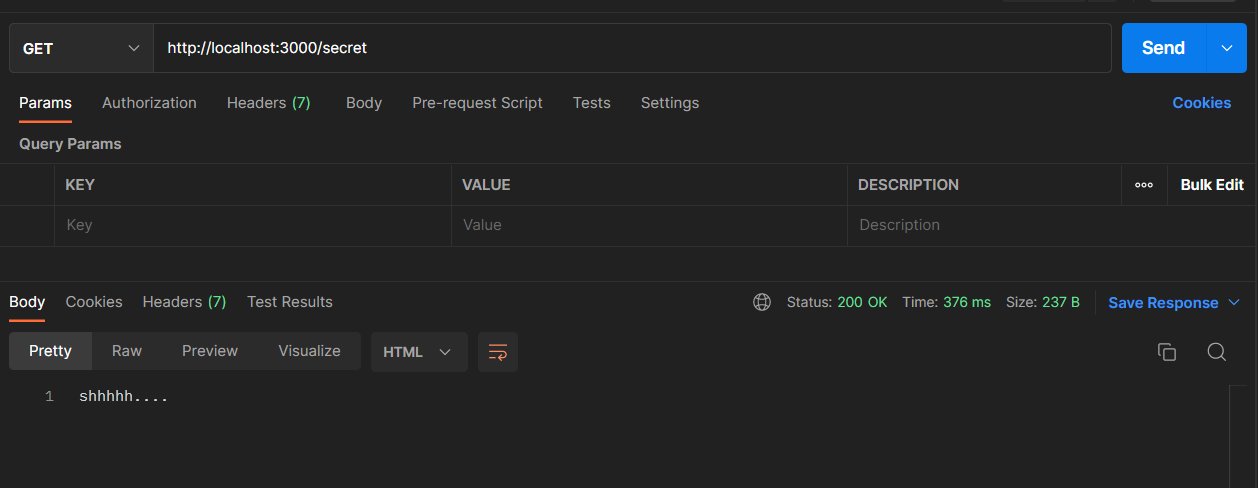The height and width of the screenshot is (488, 1258).
Task: Select the Raw response view
Action: (127, 351)
